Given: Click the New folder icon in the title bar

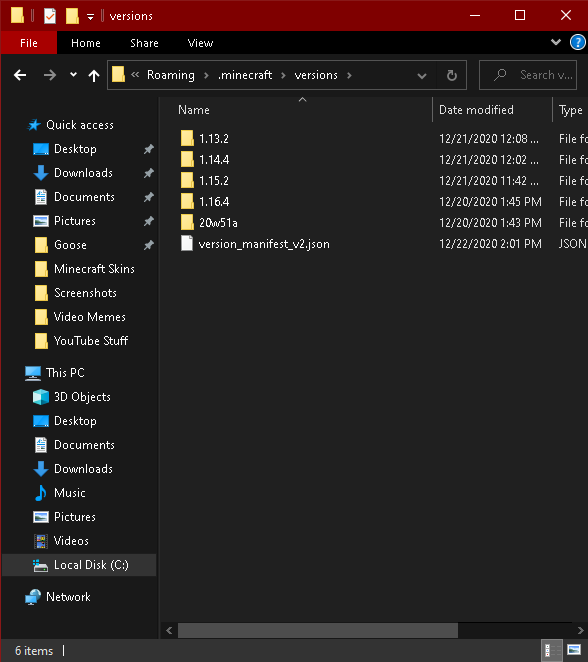Looking at the screenshot, I should pyautogui.click(x=72, y=16).
